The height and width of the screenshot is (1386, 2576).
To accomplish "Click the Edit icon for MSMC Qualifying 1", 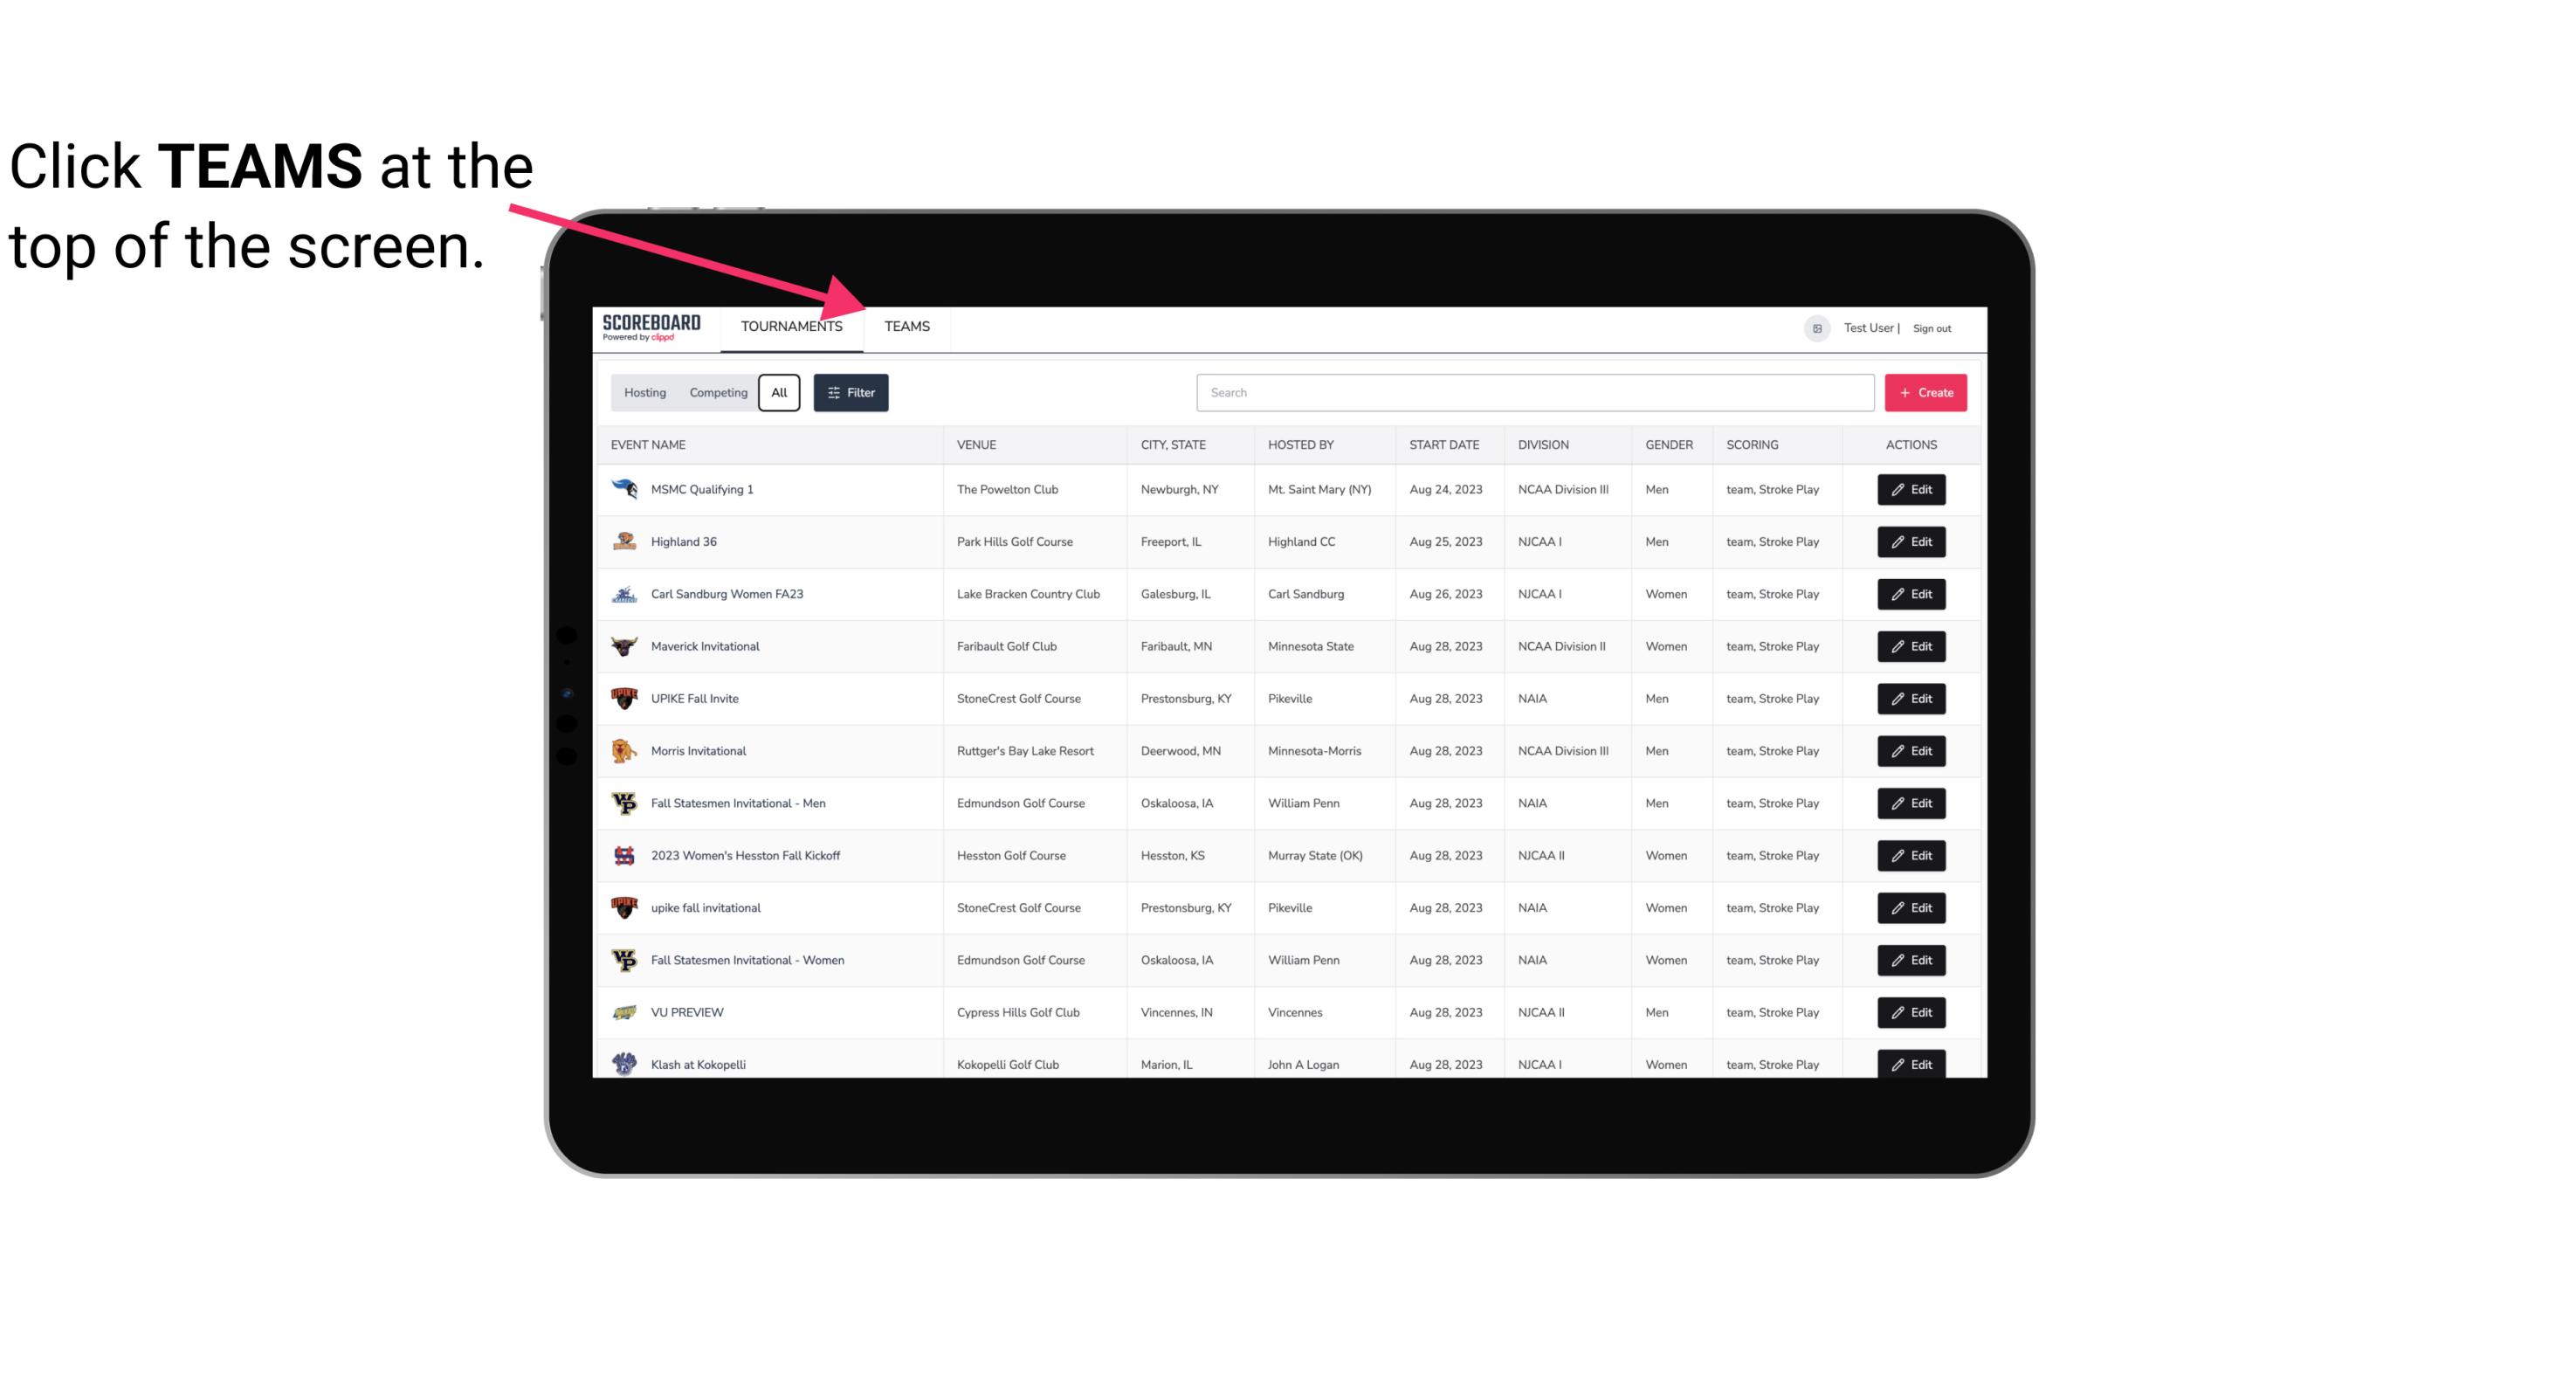I will pos(1911,490).
